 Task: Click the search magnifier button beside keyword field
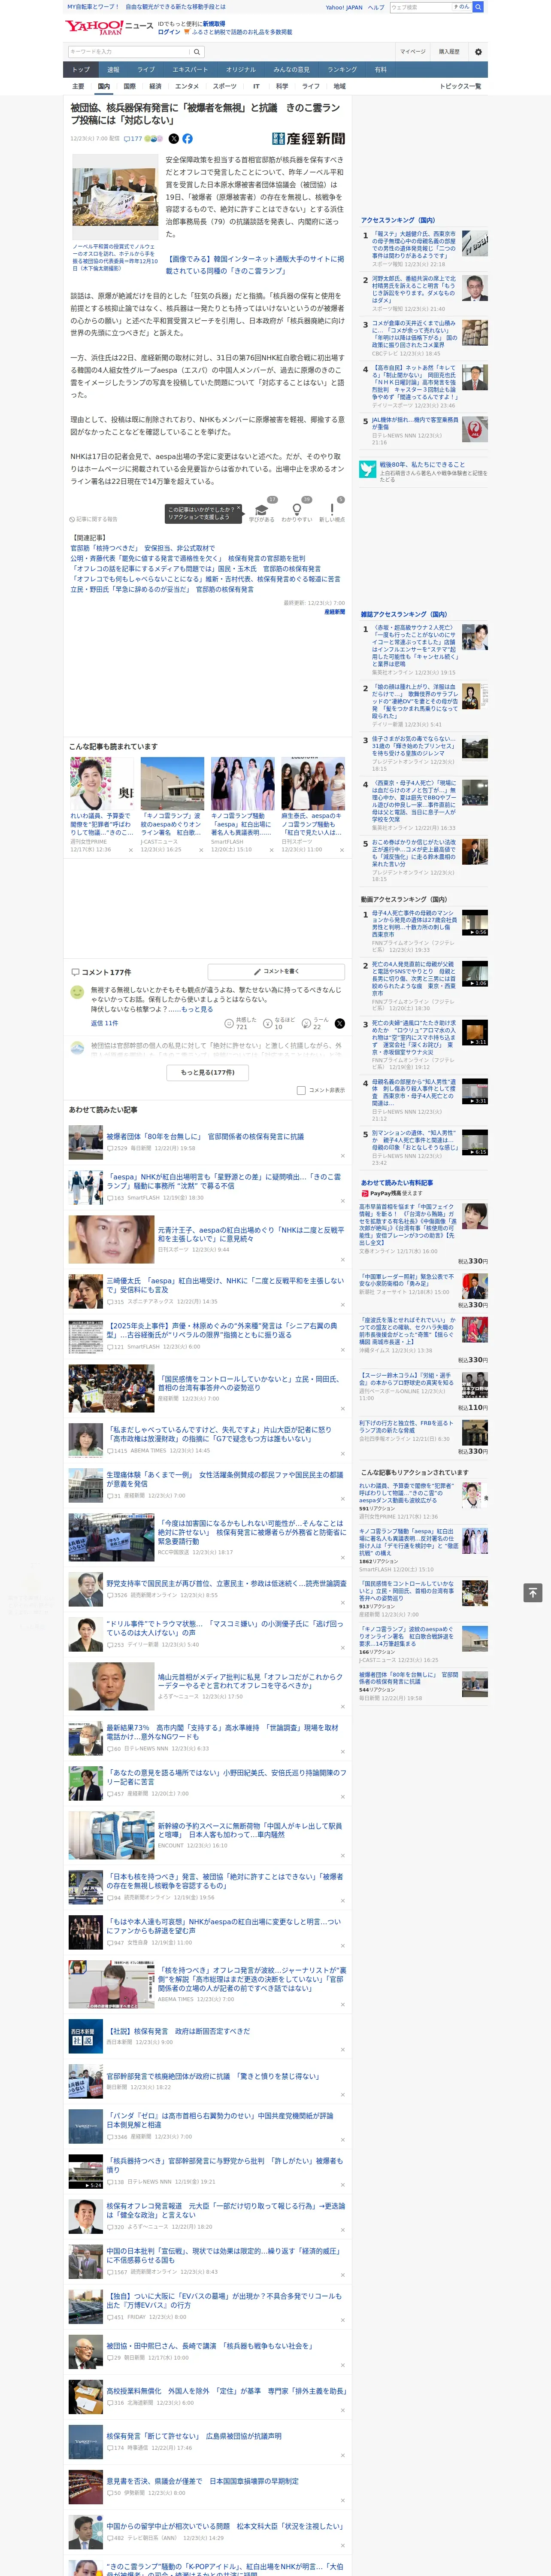coord(197,52)
